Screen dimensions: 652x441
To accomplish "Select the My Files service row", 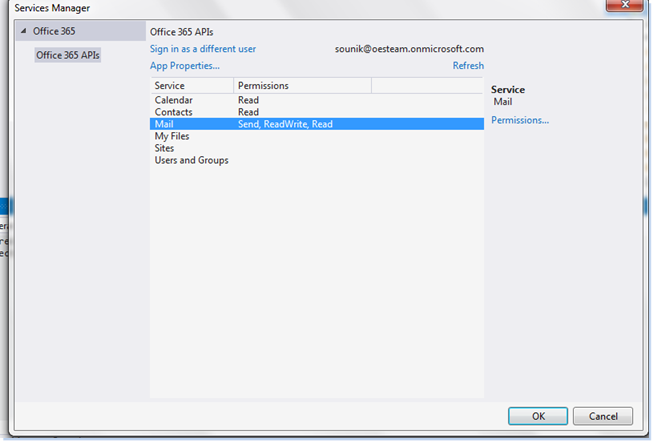I will [317, 136].
